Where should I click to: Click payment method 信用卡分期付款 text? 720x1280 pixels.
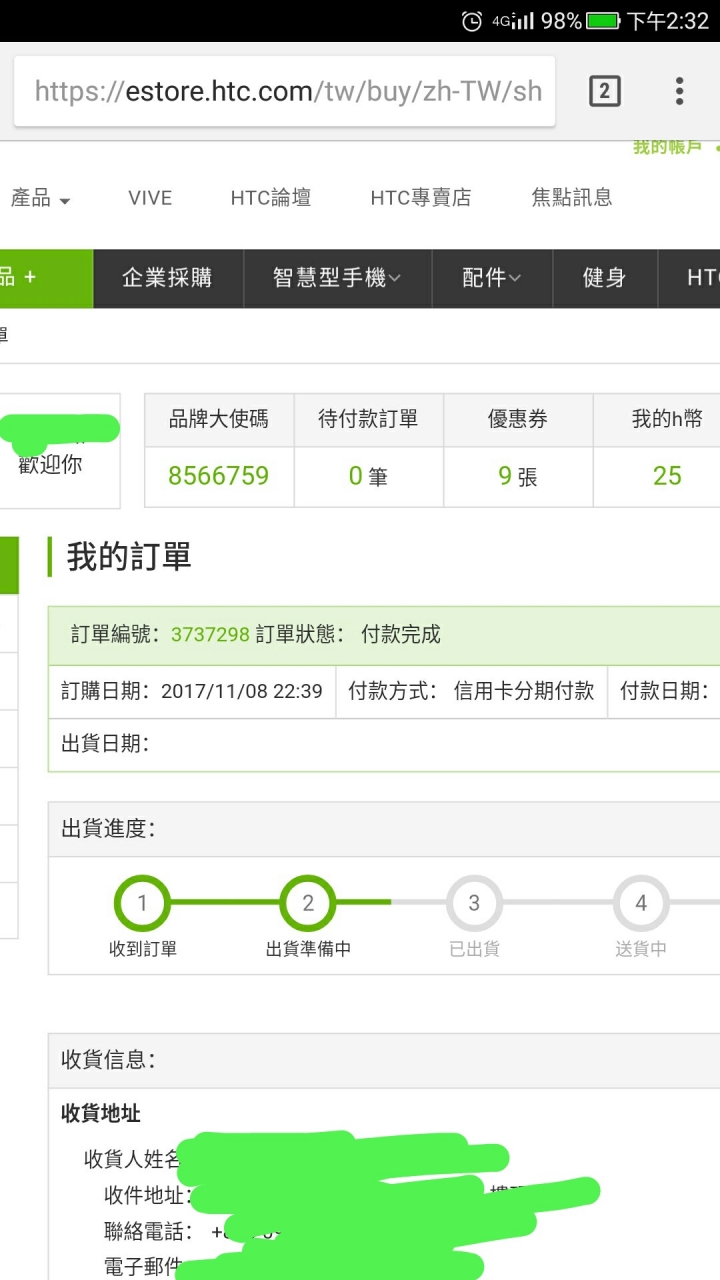pos(524,691)
